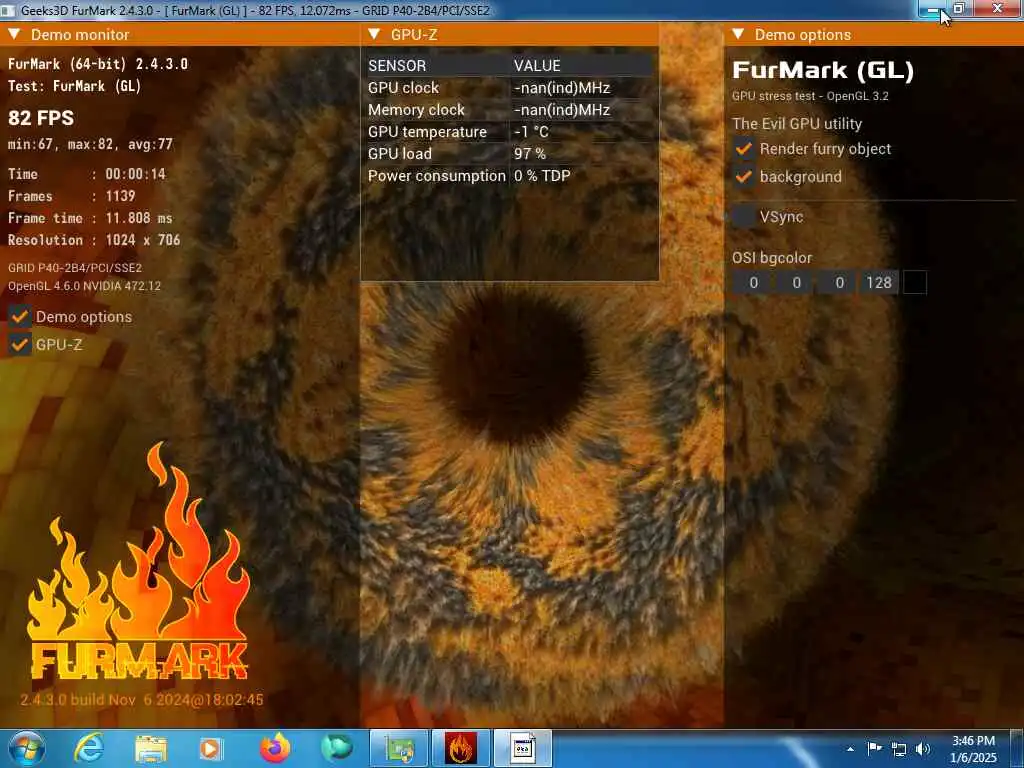Click the FurMark flame logo

point(138,562)
